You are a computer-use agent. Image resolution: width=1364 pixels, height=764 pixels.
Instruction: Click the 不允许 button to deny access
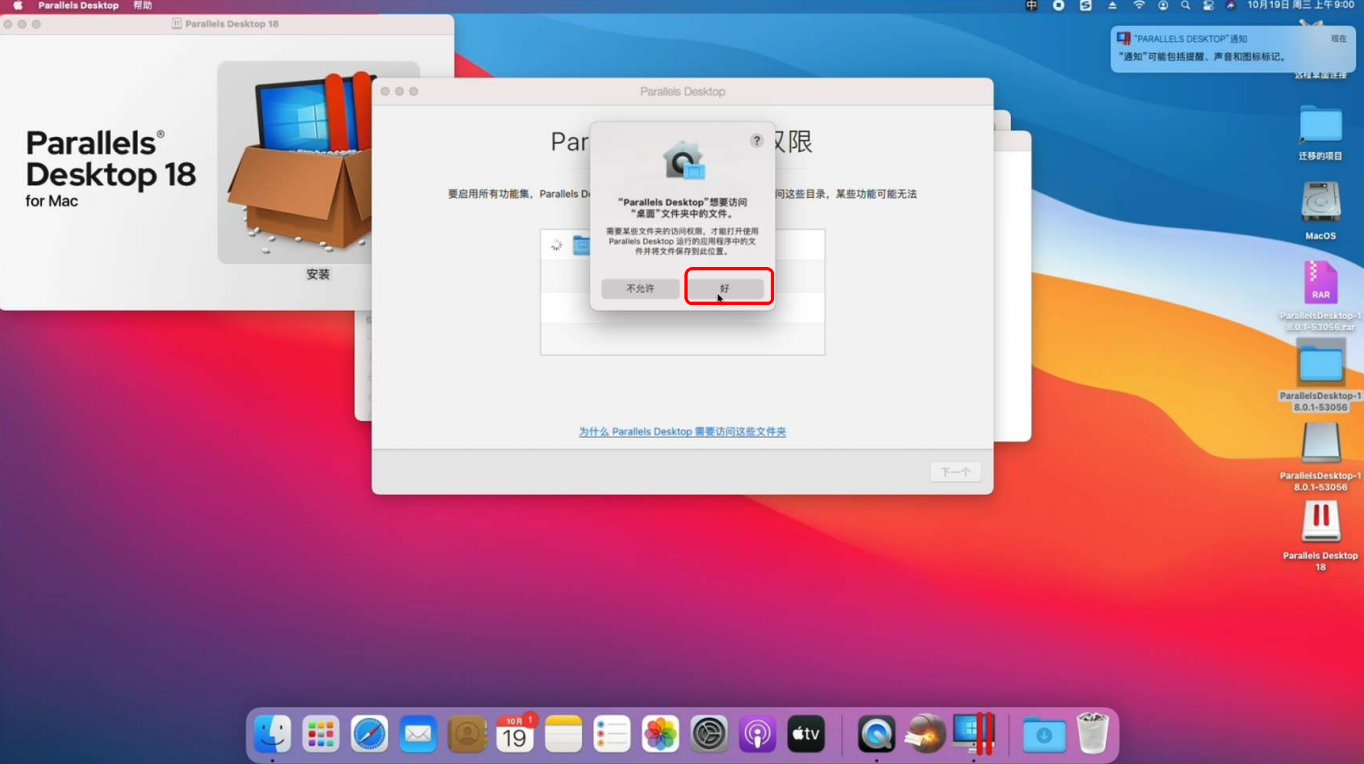click(640, 288)
